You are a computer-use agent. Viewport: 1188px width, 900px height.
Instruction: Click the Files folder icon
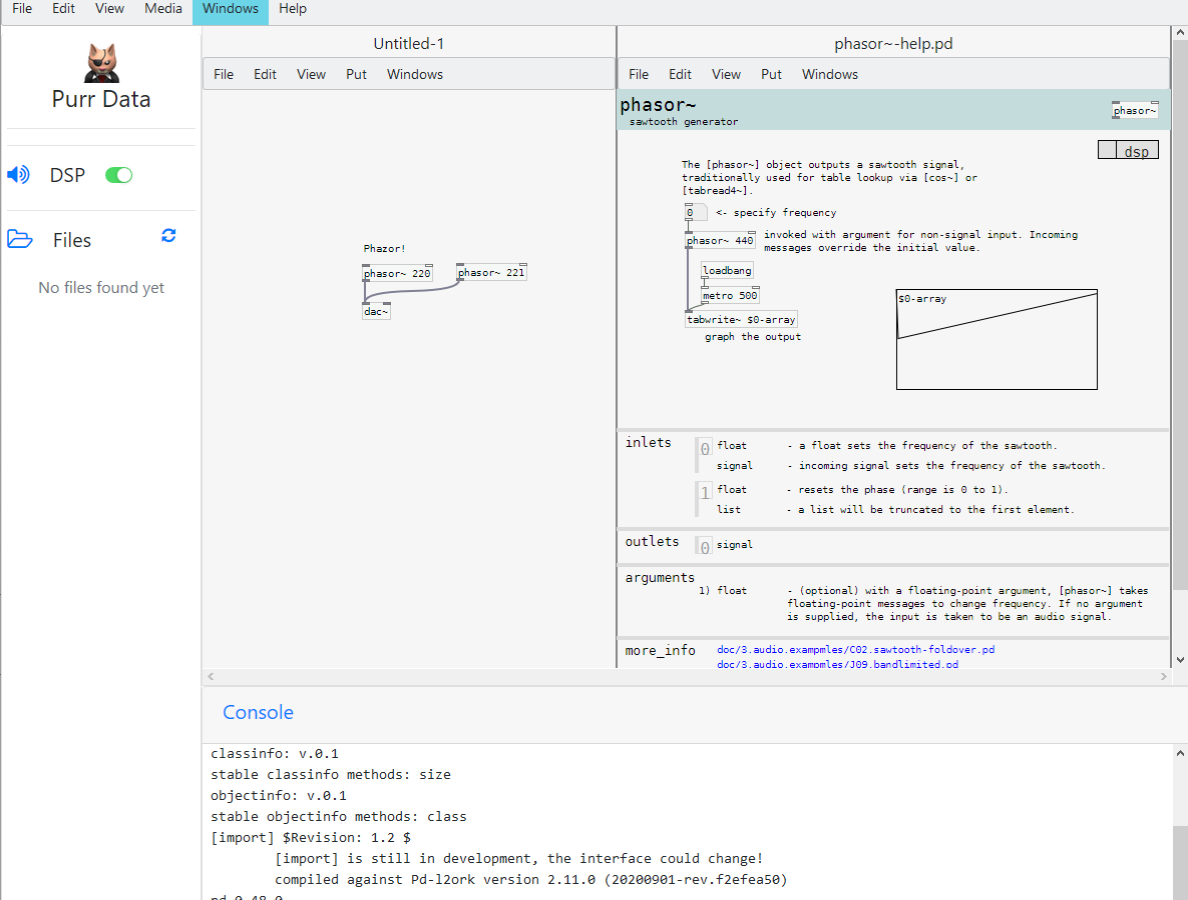coord(18,239)
